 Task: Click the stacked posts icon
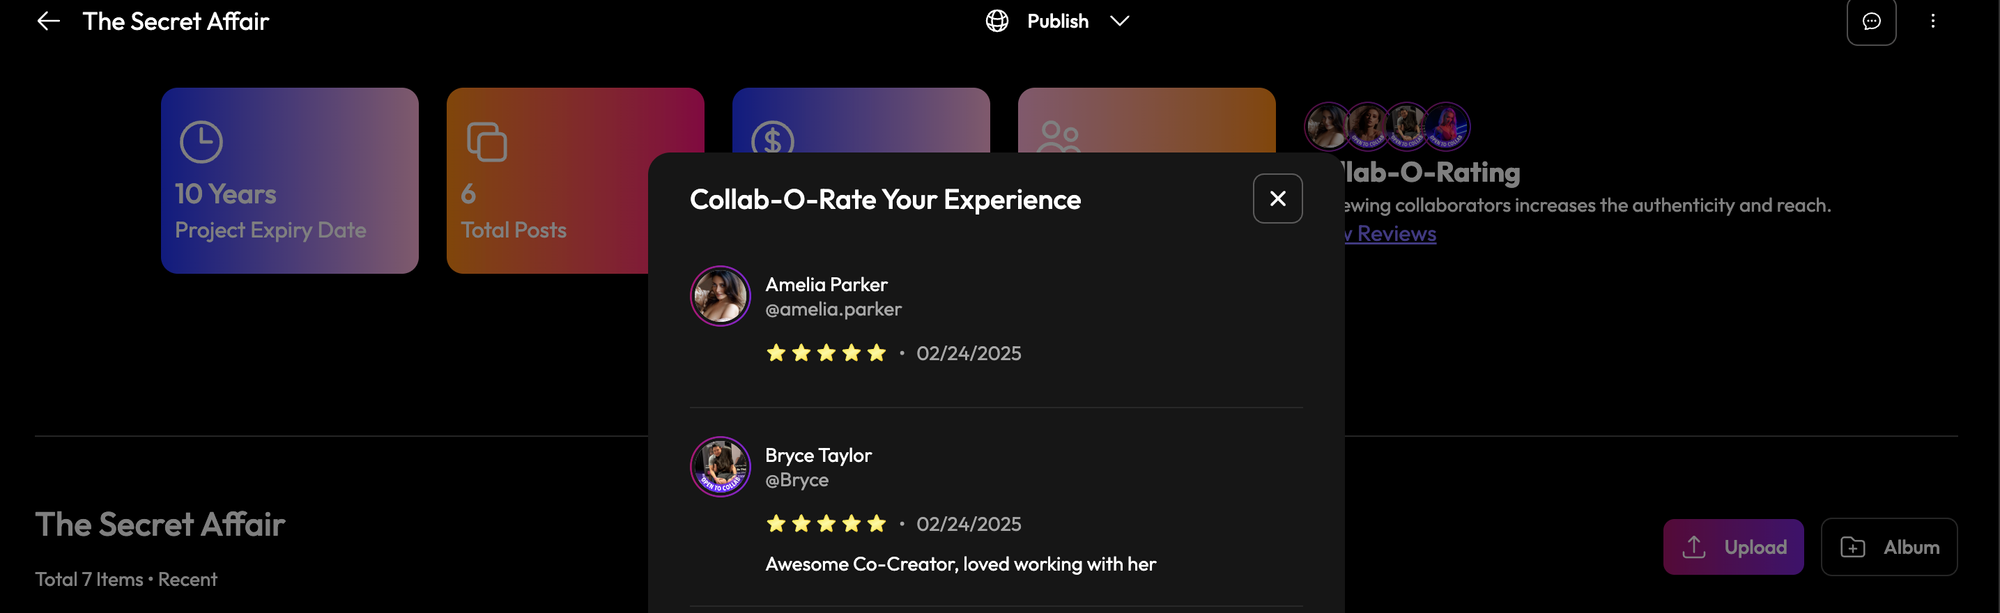pyautogui.click(x=487, y=142)
